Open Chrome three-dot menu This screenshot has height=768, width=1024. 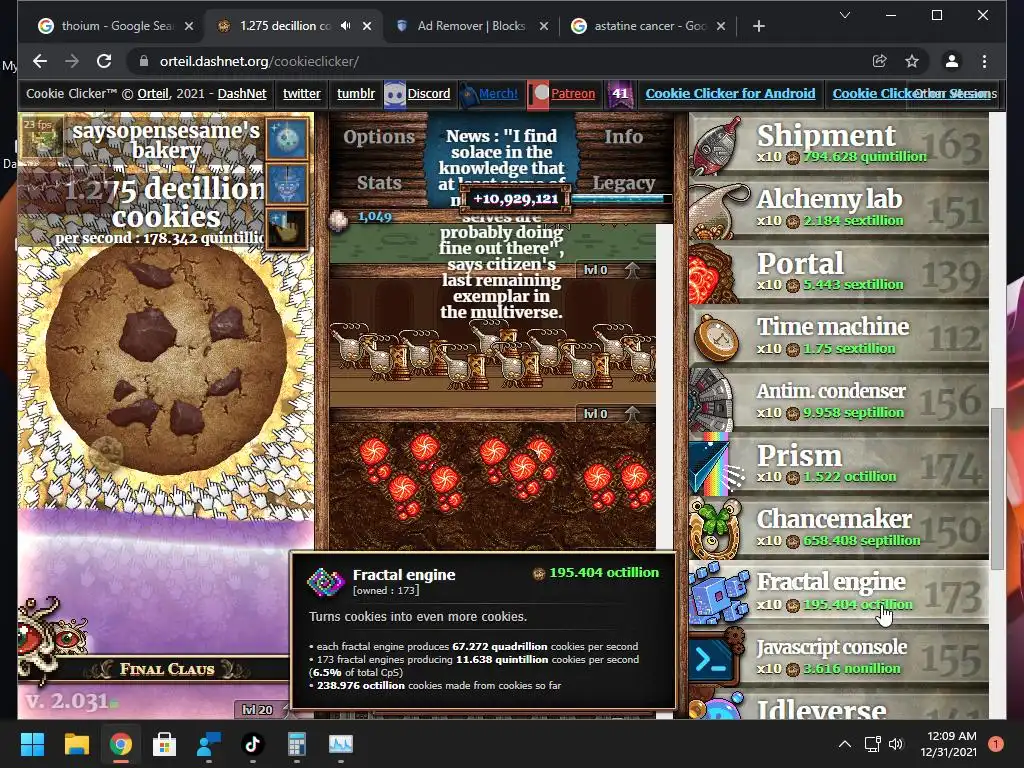984,61
